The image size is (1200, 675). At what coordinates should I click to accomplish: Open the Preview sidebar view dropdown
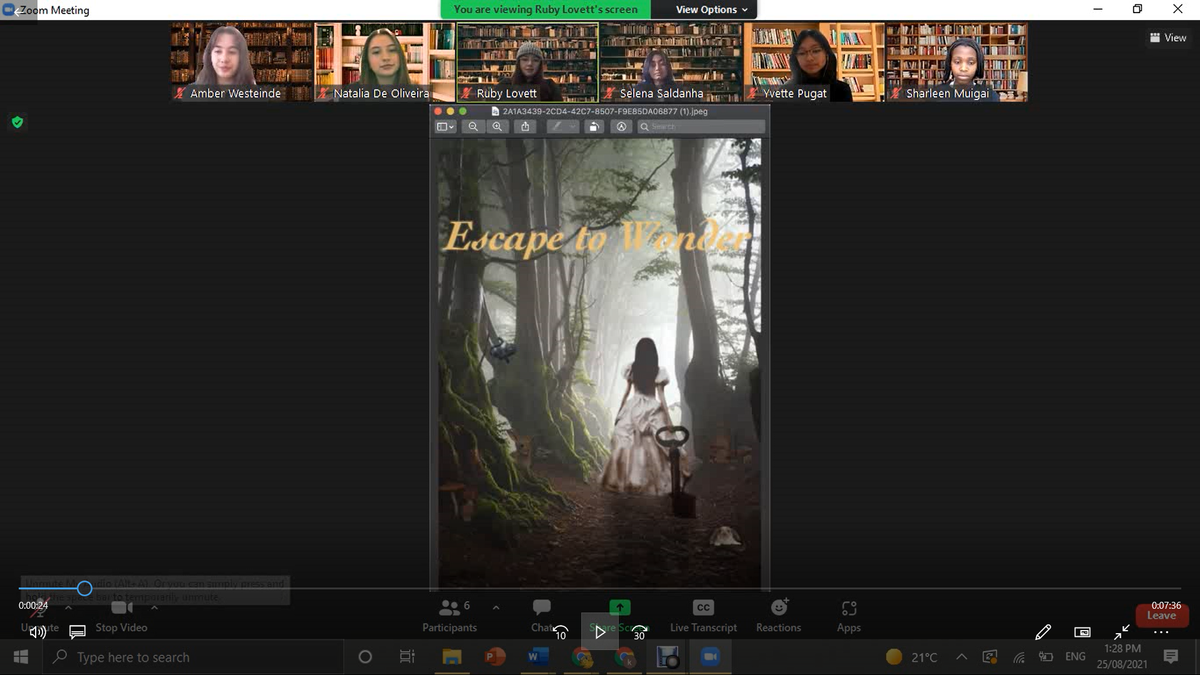[x=446, y=127]
